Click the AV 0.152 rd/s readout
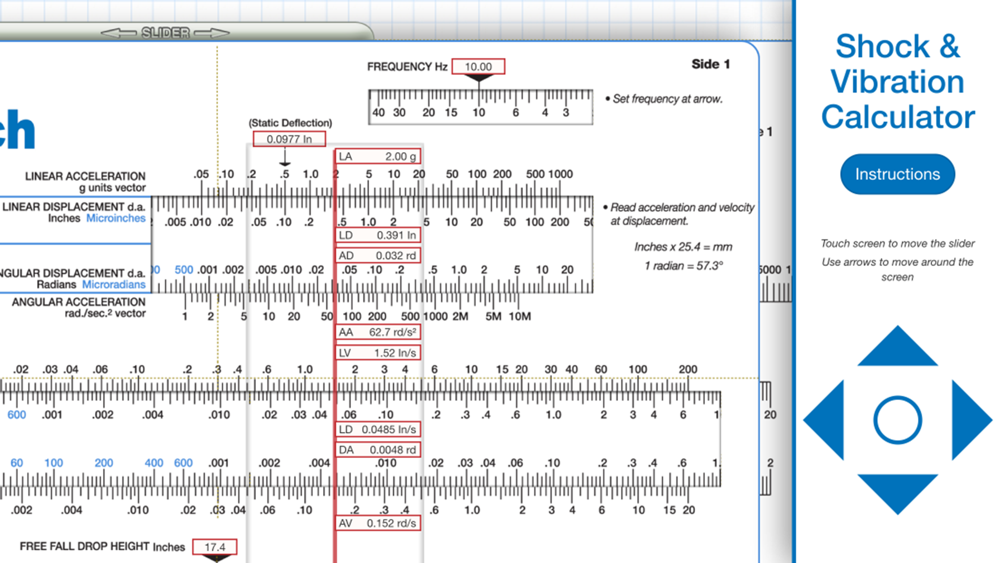This screenshot has width=1000, height=563. pyautogui.click(x=378, y=523)
